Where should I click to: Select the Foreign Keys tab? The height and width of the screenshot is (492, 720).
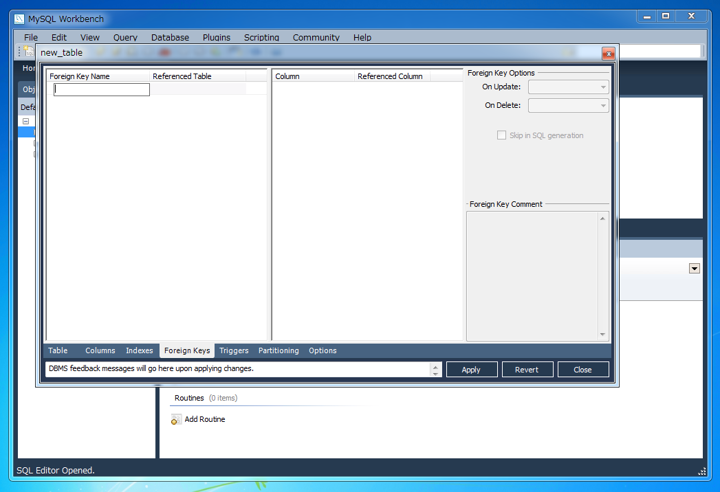click(x=187, y=351)
